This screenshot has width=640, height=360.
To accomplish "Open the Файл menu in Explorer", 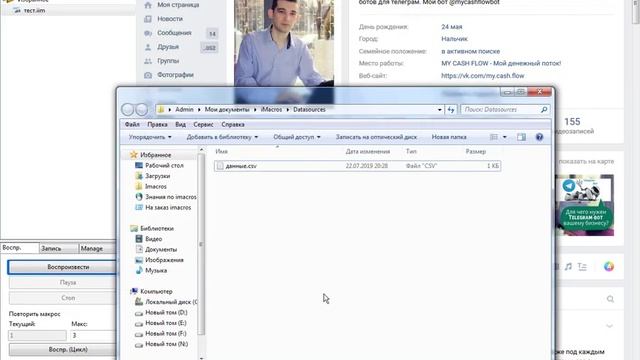I will pyautogui.click(x=132, y=124).
